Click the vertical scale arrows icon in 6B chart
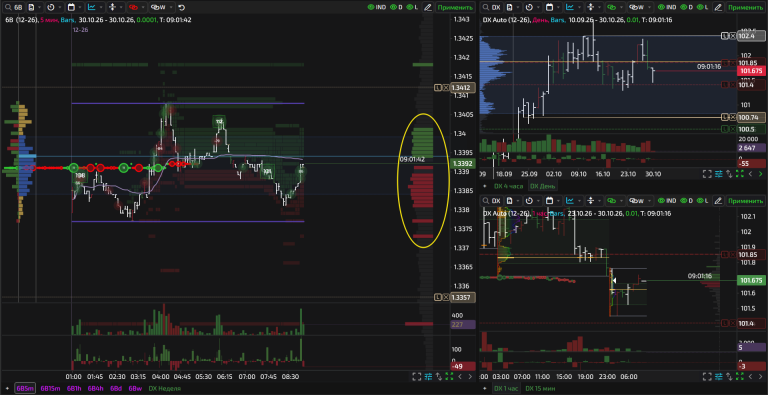 [x=112, y=7]
